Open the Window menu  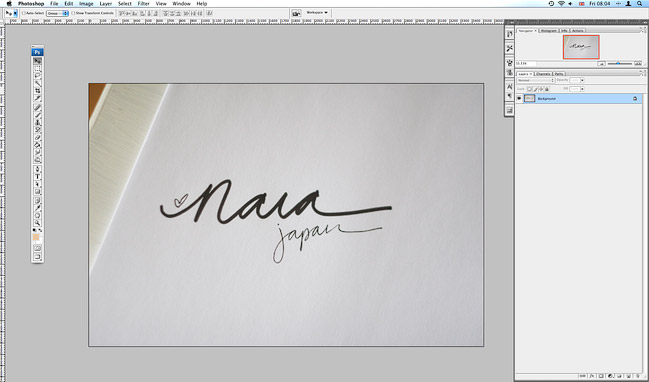click(181, 3)
